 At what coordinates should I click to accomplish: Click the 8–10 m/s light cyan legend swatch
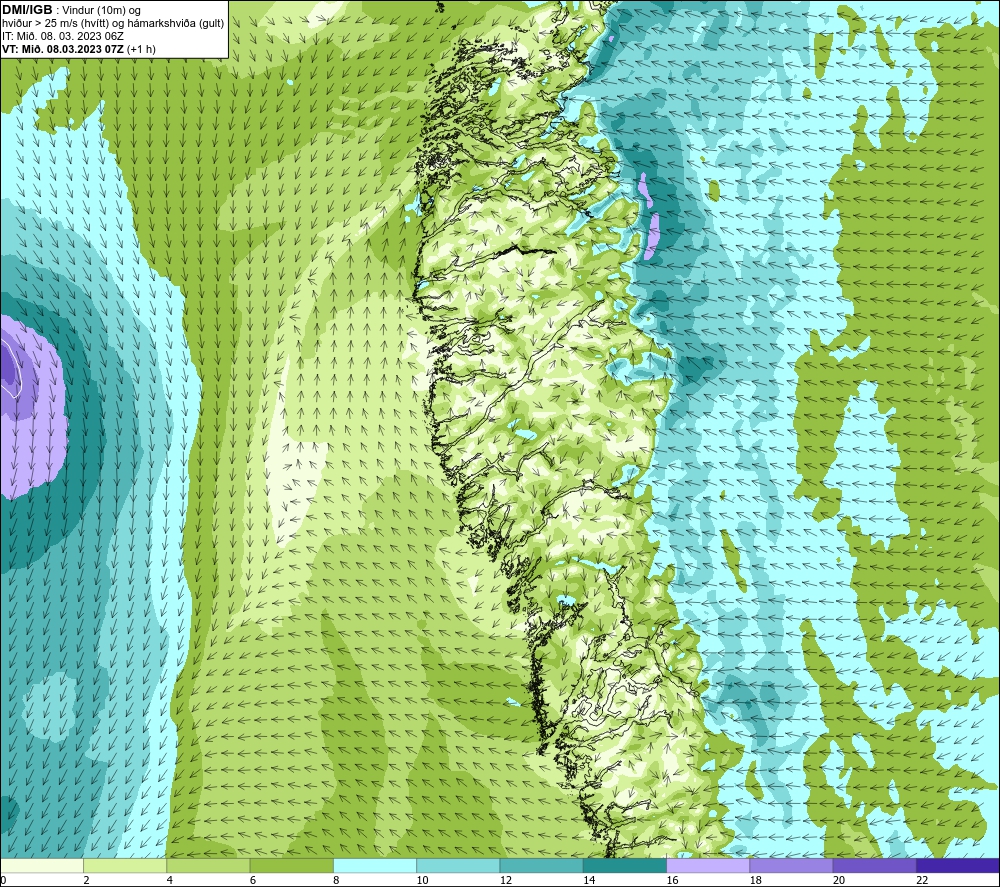point(375,866)
